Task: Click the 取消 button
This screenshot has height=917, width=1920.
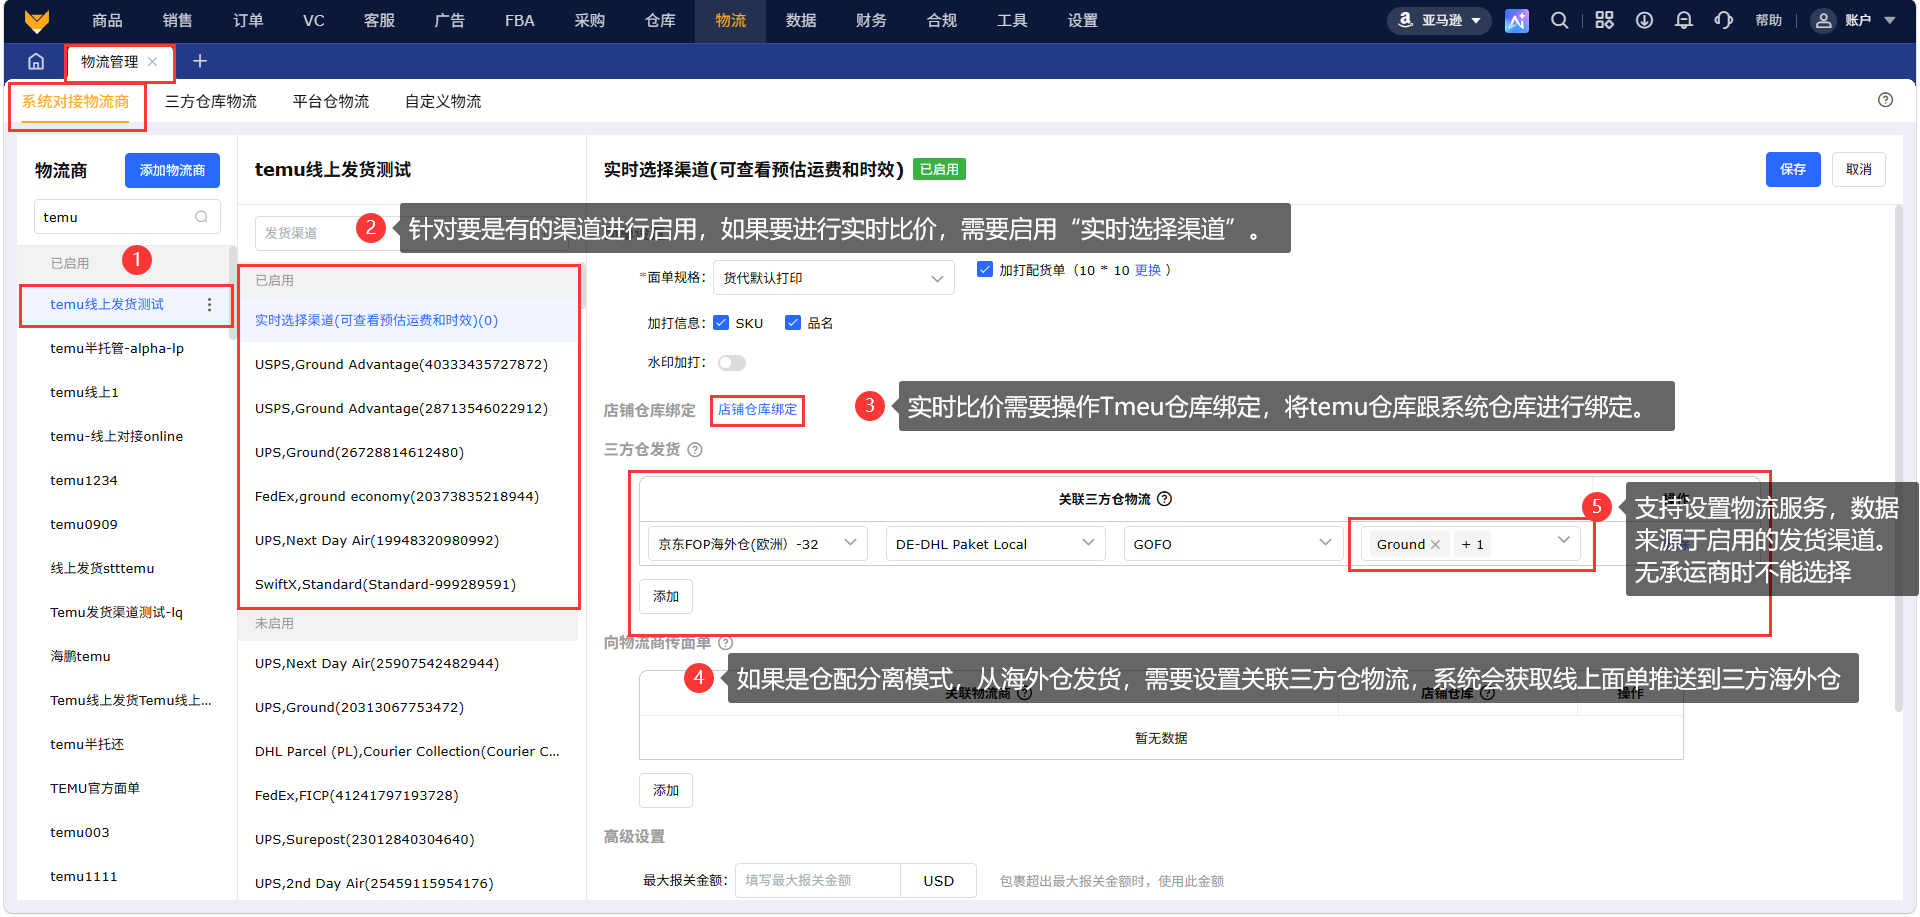Action: [1859, 169]
